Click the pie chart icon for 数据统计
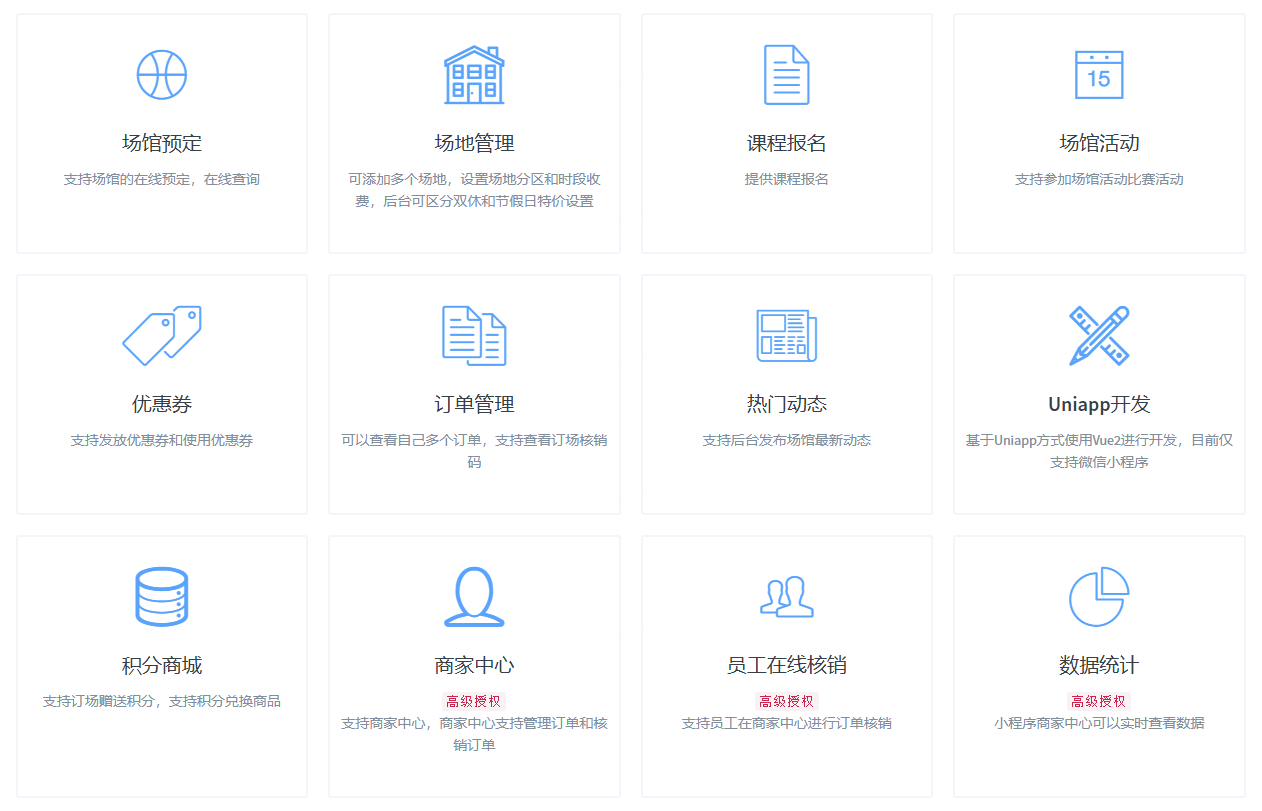 (1099, 597)
